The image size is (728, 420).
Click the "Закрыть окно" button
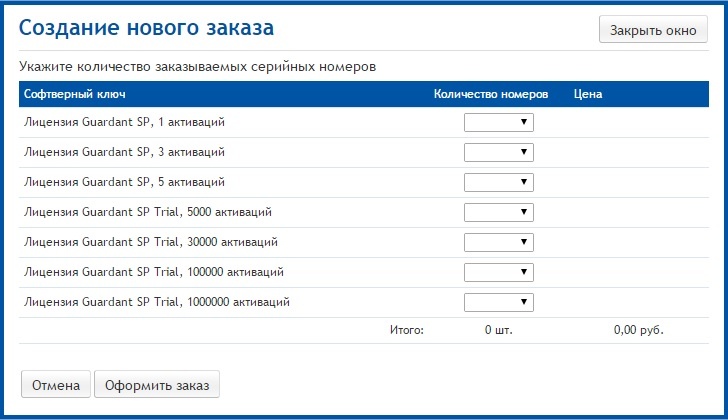click(652, 30)
